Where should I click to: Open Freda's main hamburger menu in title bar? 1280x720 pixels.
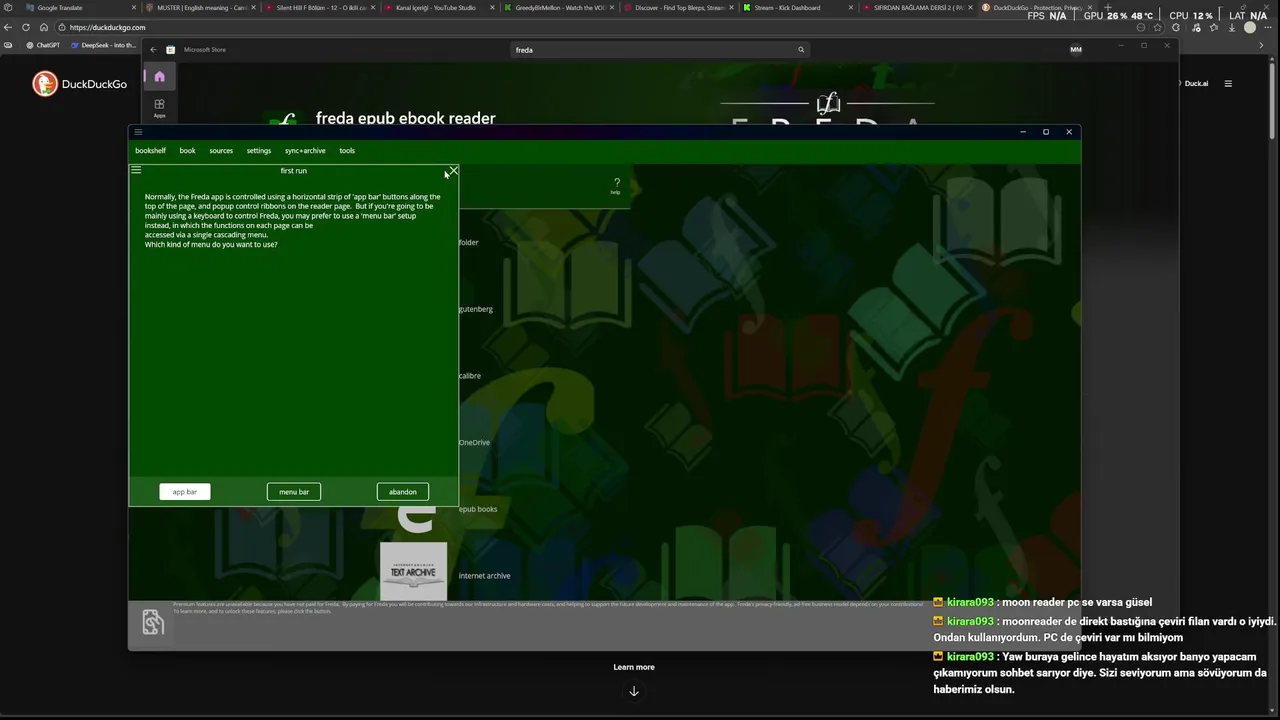[x=138, y=132]
